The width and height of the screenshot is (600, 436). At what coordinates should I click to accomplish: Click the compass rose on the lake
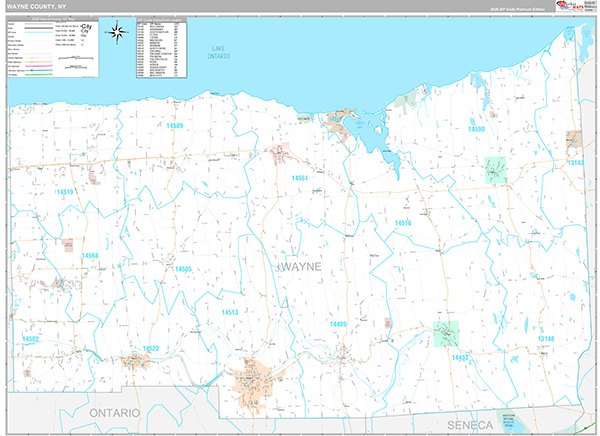(117, 32)
